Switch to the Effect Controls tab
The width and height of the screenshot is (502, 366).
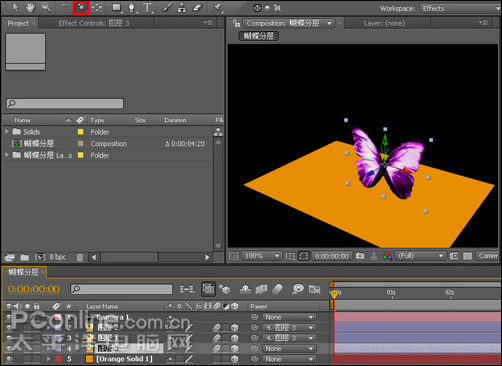pyautogui.click(x=94, y=23)
